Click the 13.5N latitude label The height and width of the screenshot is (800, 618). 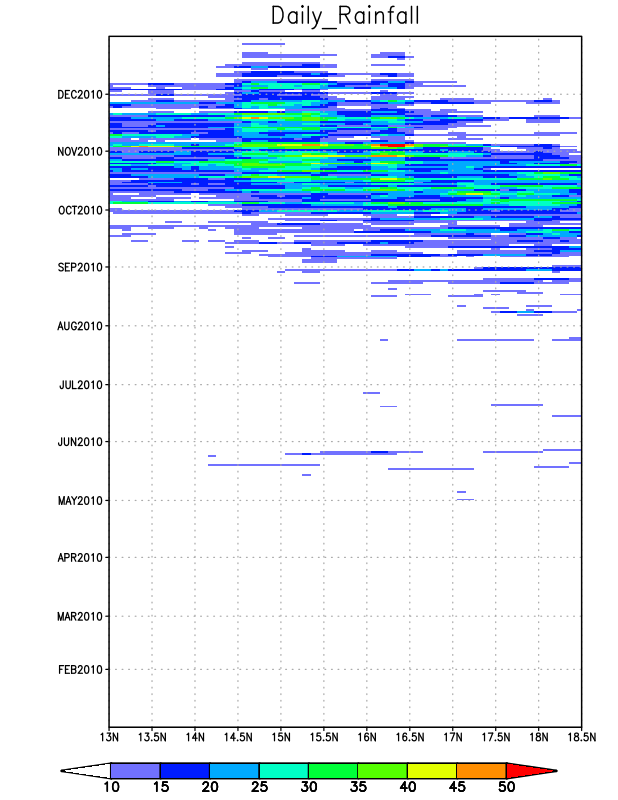152,737
